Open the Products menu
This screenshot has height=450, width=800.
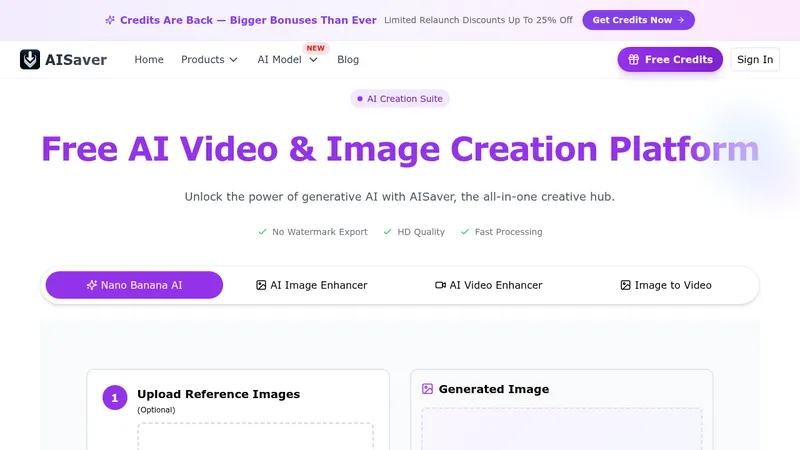(209, 59)
